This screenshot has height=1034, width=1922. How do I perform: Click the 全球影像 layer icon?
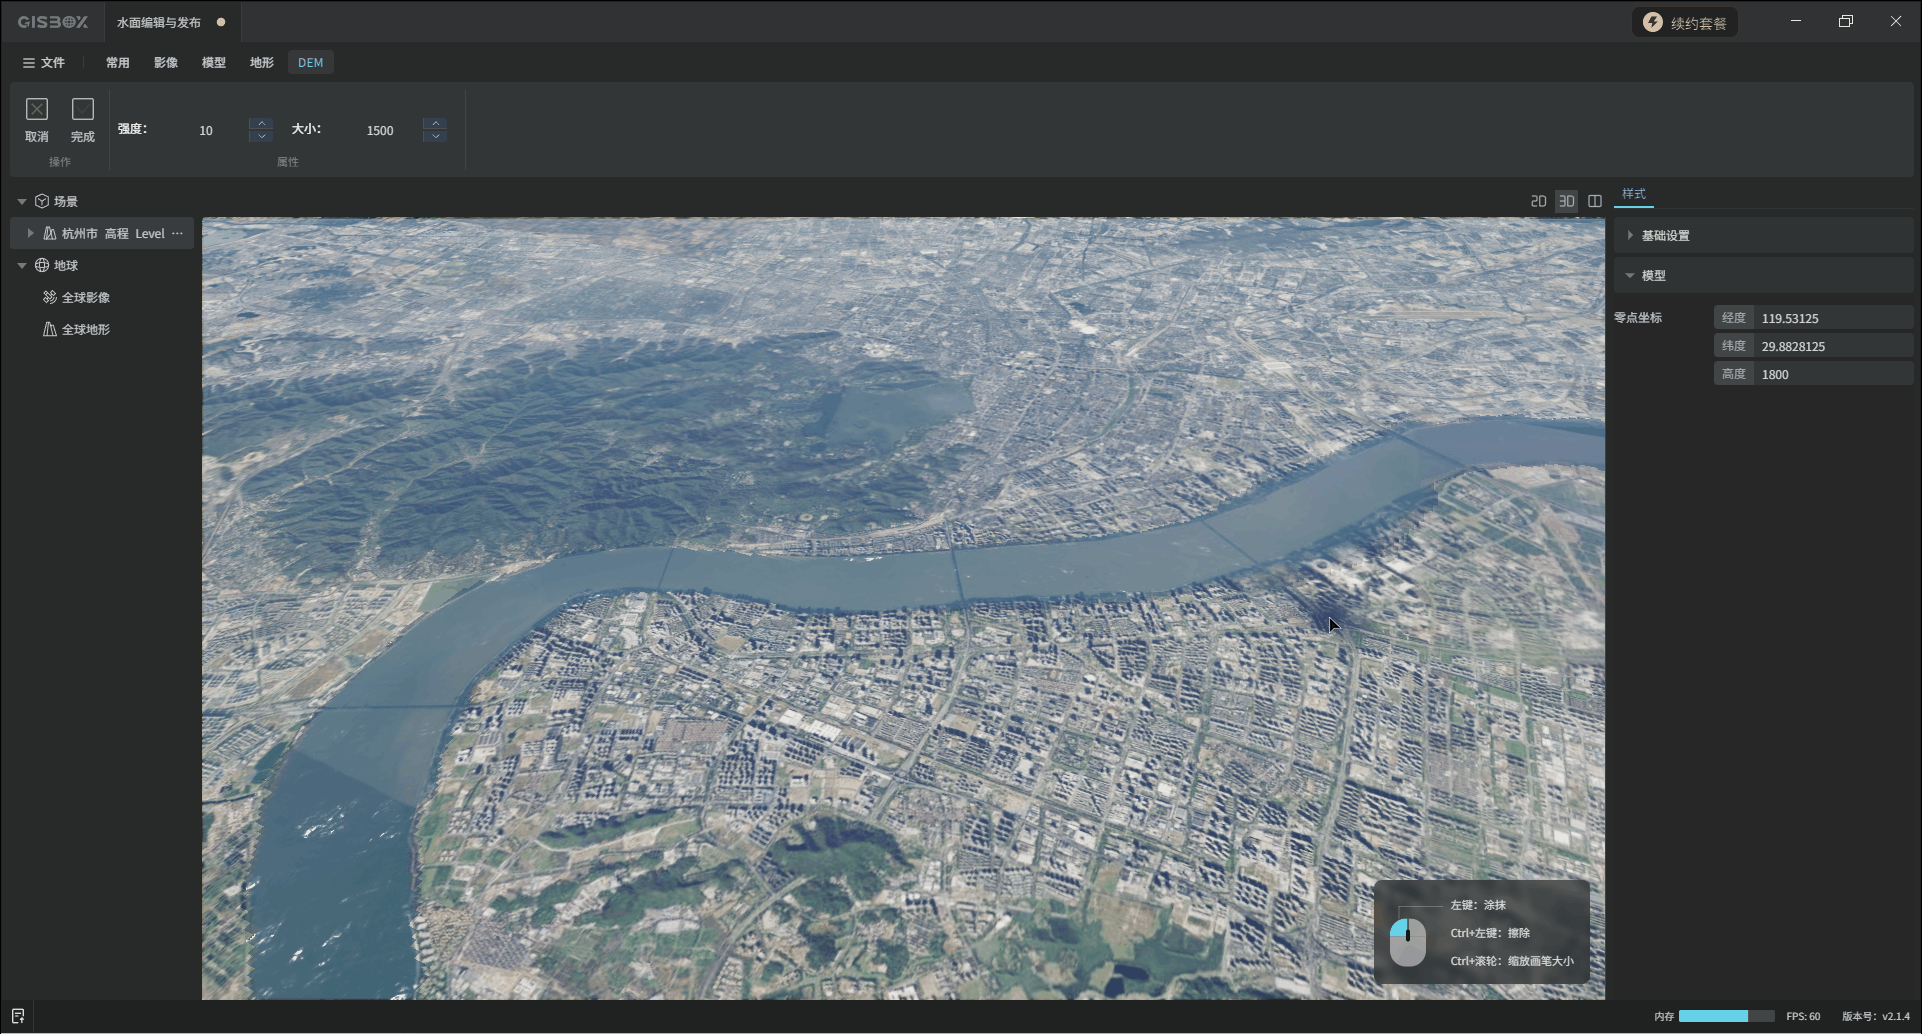(49, 297)
